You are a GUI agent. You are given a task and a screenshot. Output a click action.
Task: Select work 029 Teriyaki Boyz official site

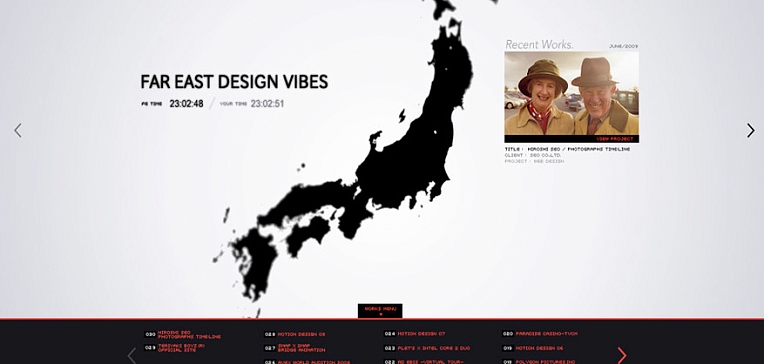[x=174, y=347]
